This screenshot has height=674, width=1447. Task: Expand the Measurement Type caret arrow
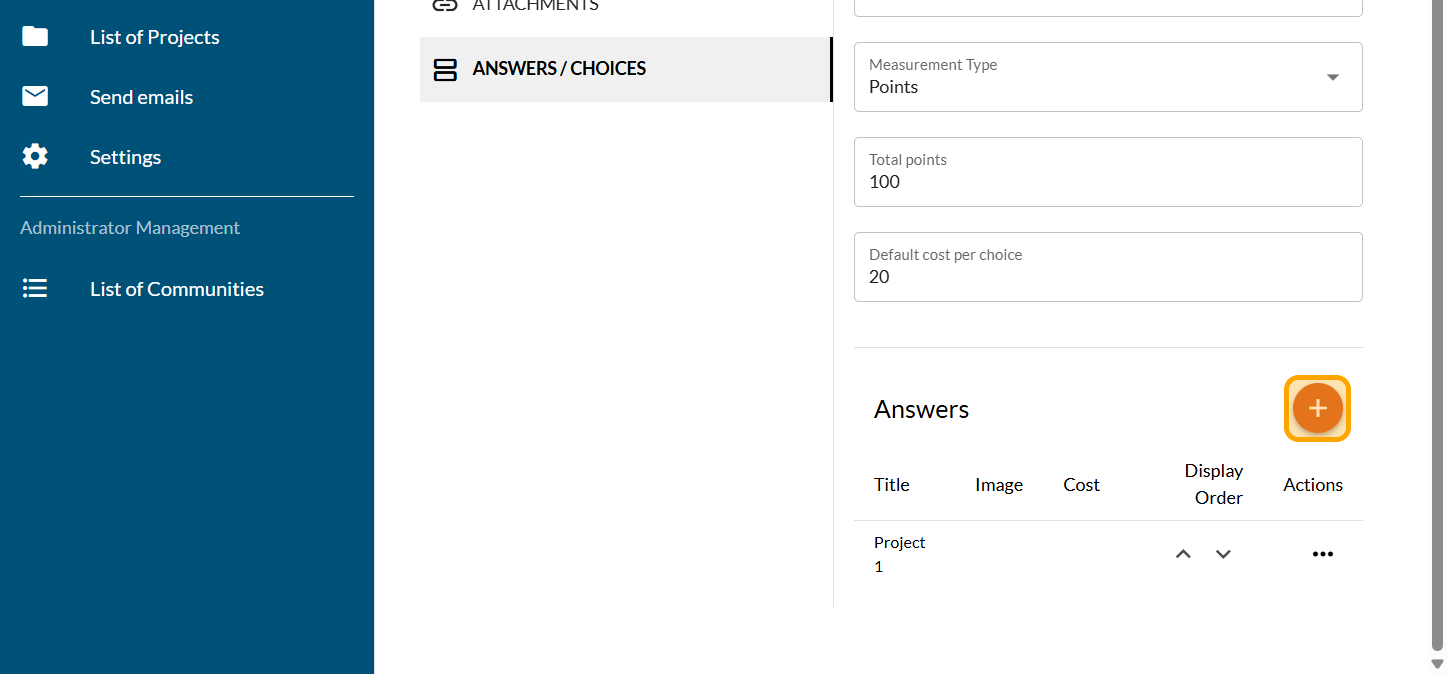point(1332,78)
